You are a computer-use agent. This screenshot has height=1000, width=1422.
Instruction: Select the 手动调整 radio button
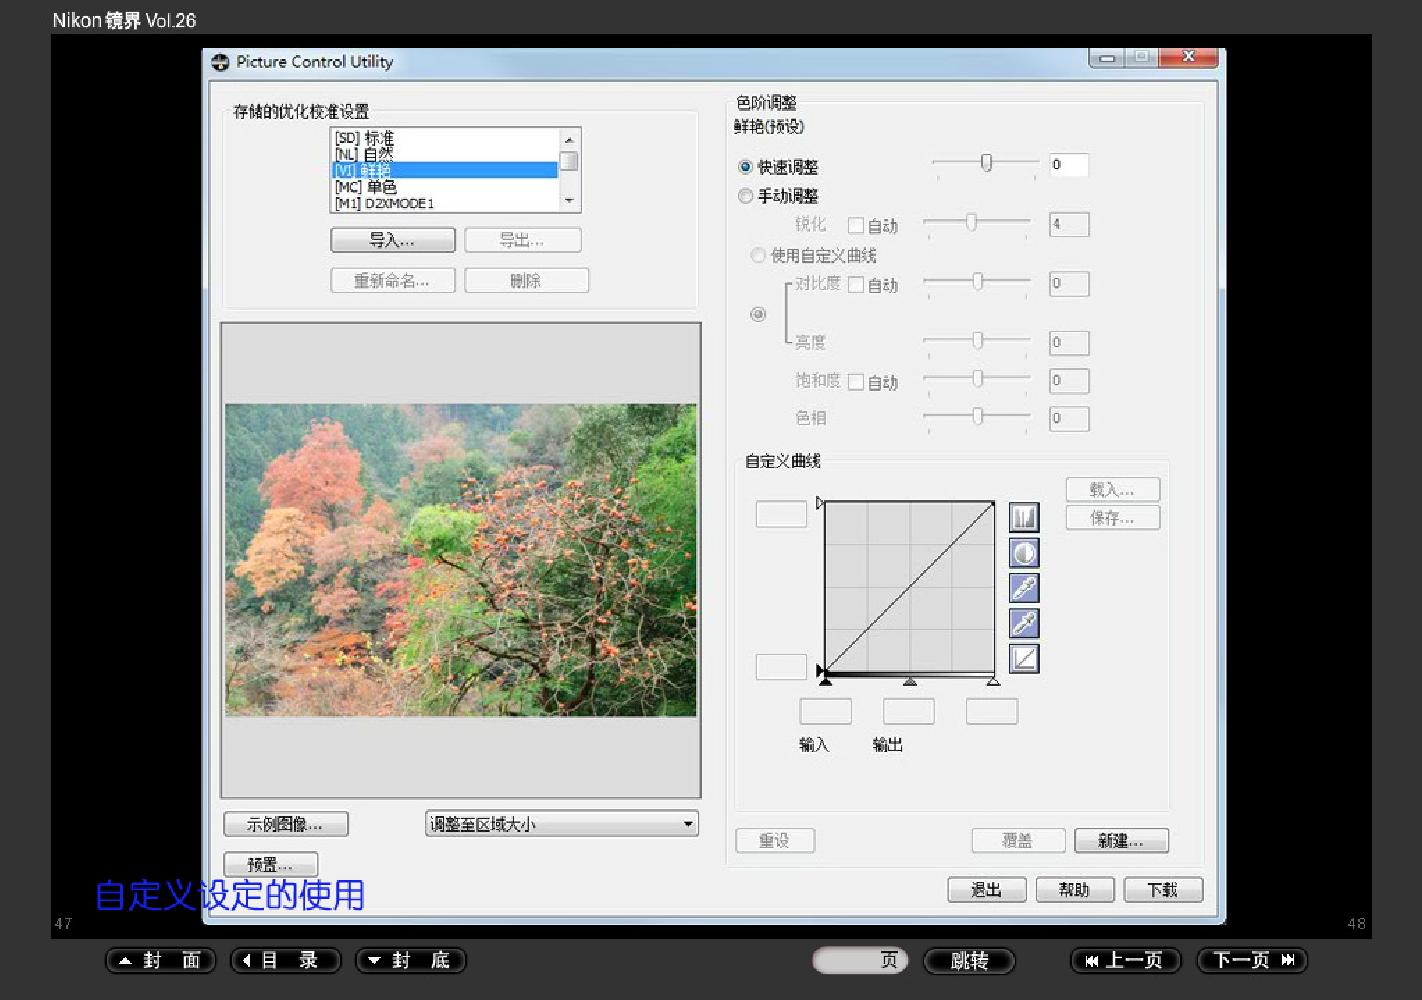pyautogui.click(x=745, y=196)
